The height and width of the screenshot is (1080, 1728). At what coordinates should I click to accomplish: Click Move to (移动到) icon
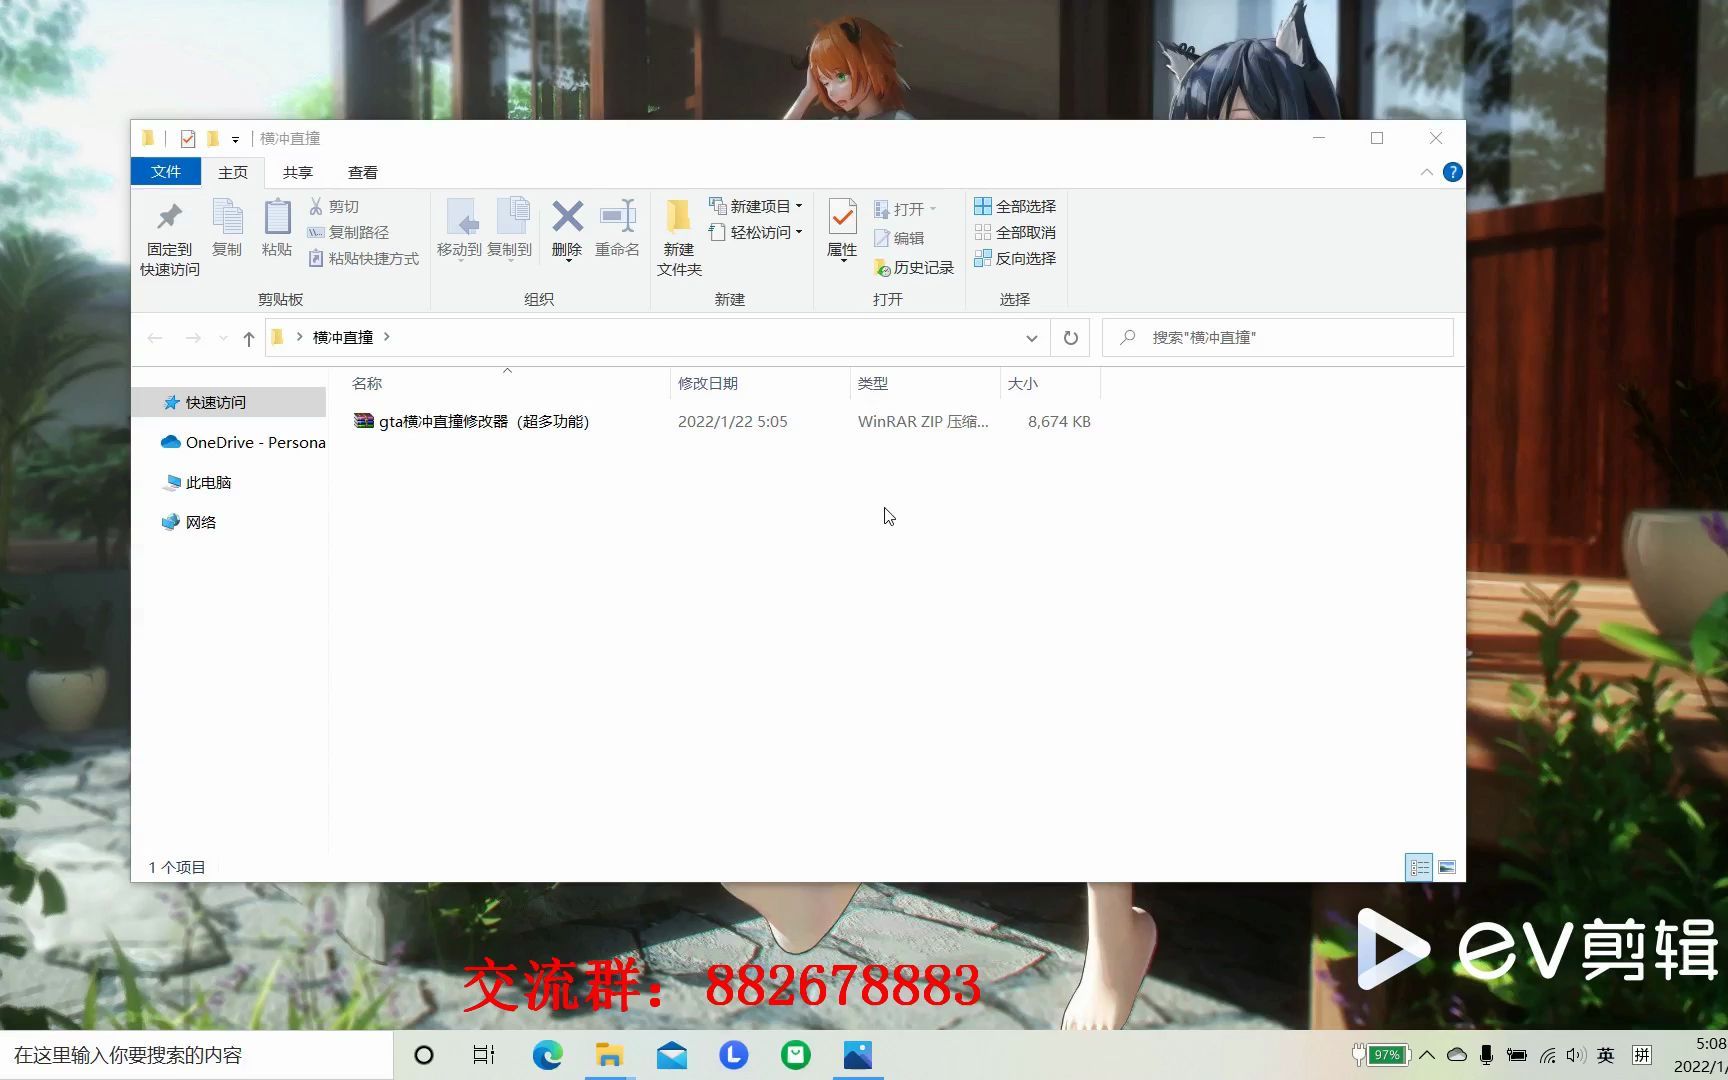pyautogui.click(x=460, y=217)
